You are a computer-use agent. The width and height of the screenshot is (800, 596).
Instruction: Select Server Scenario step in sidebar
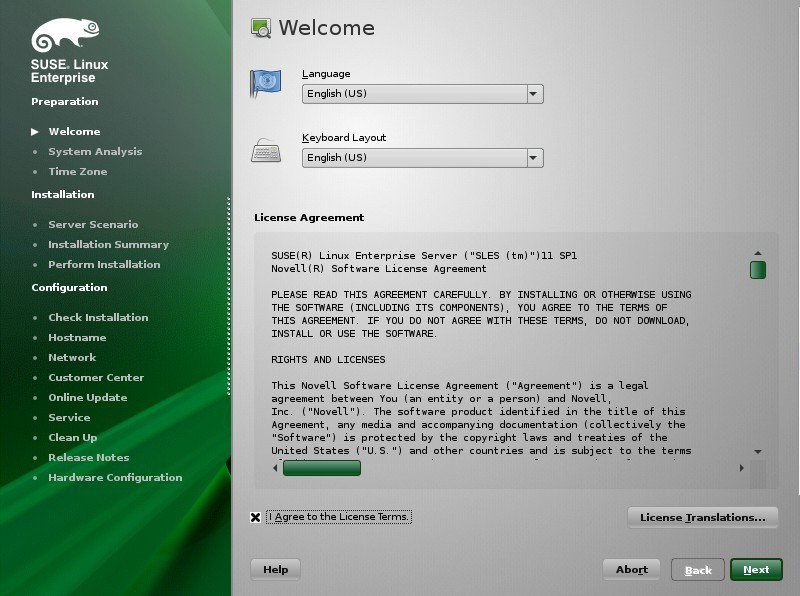click(x=93, y=225)
